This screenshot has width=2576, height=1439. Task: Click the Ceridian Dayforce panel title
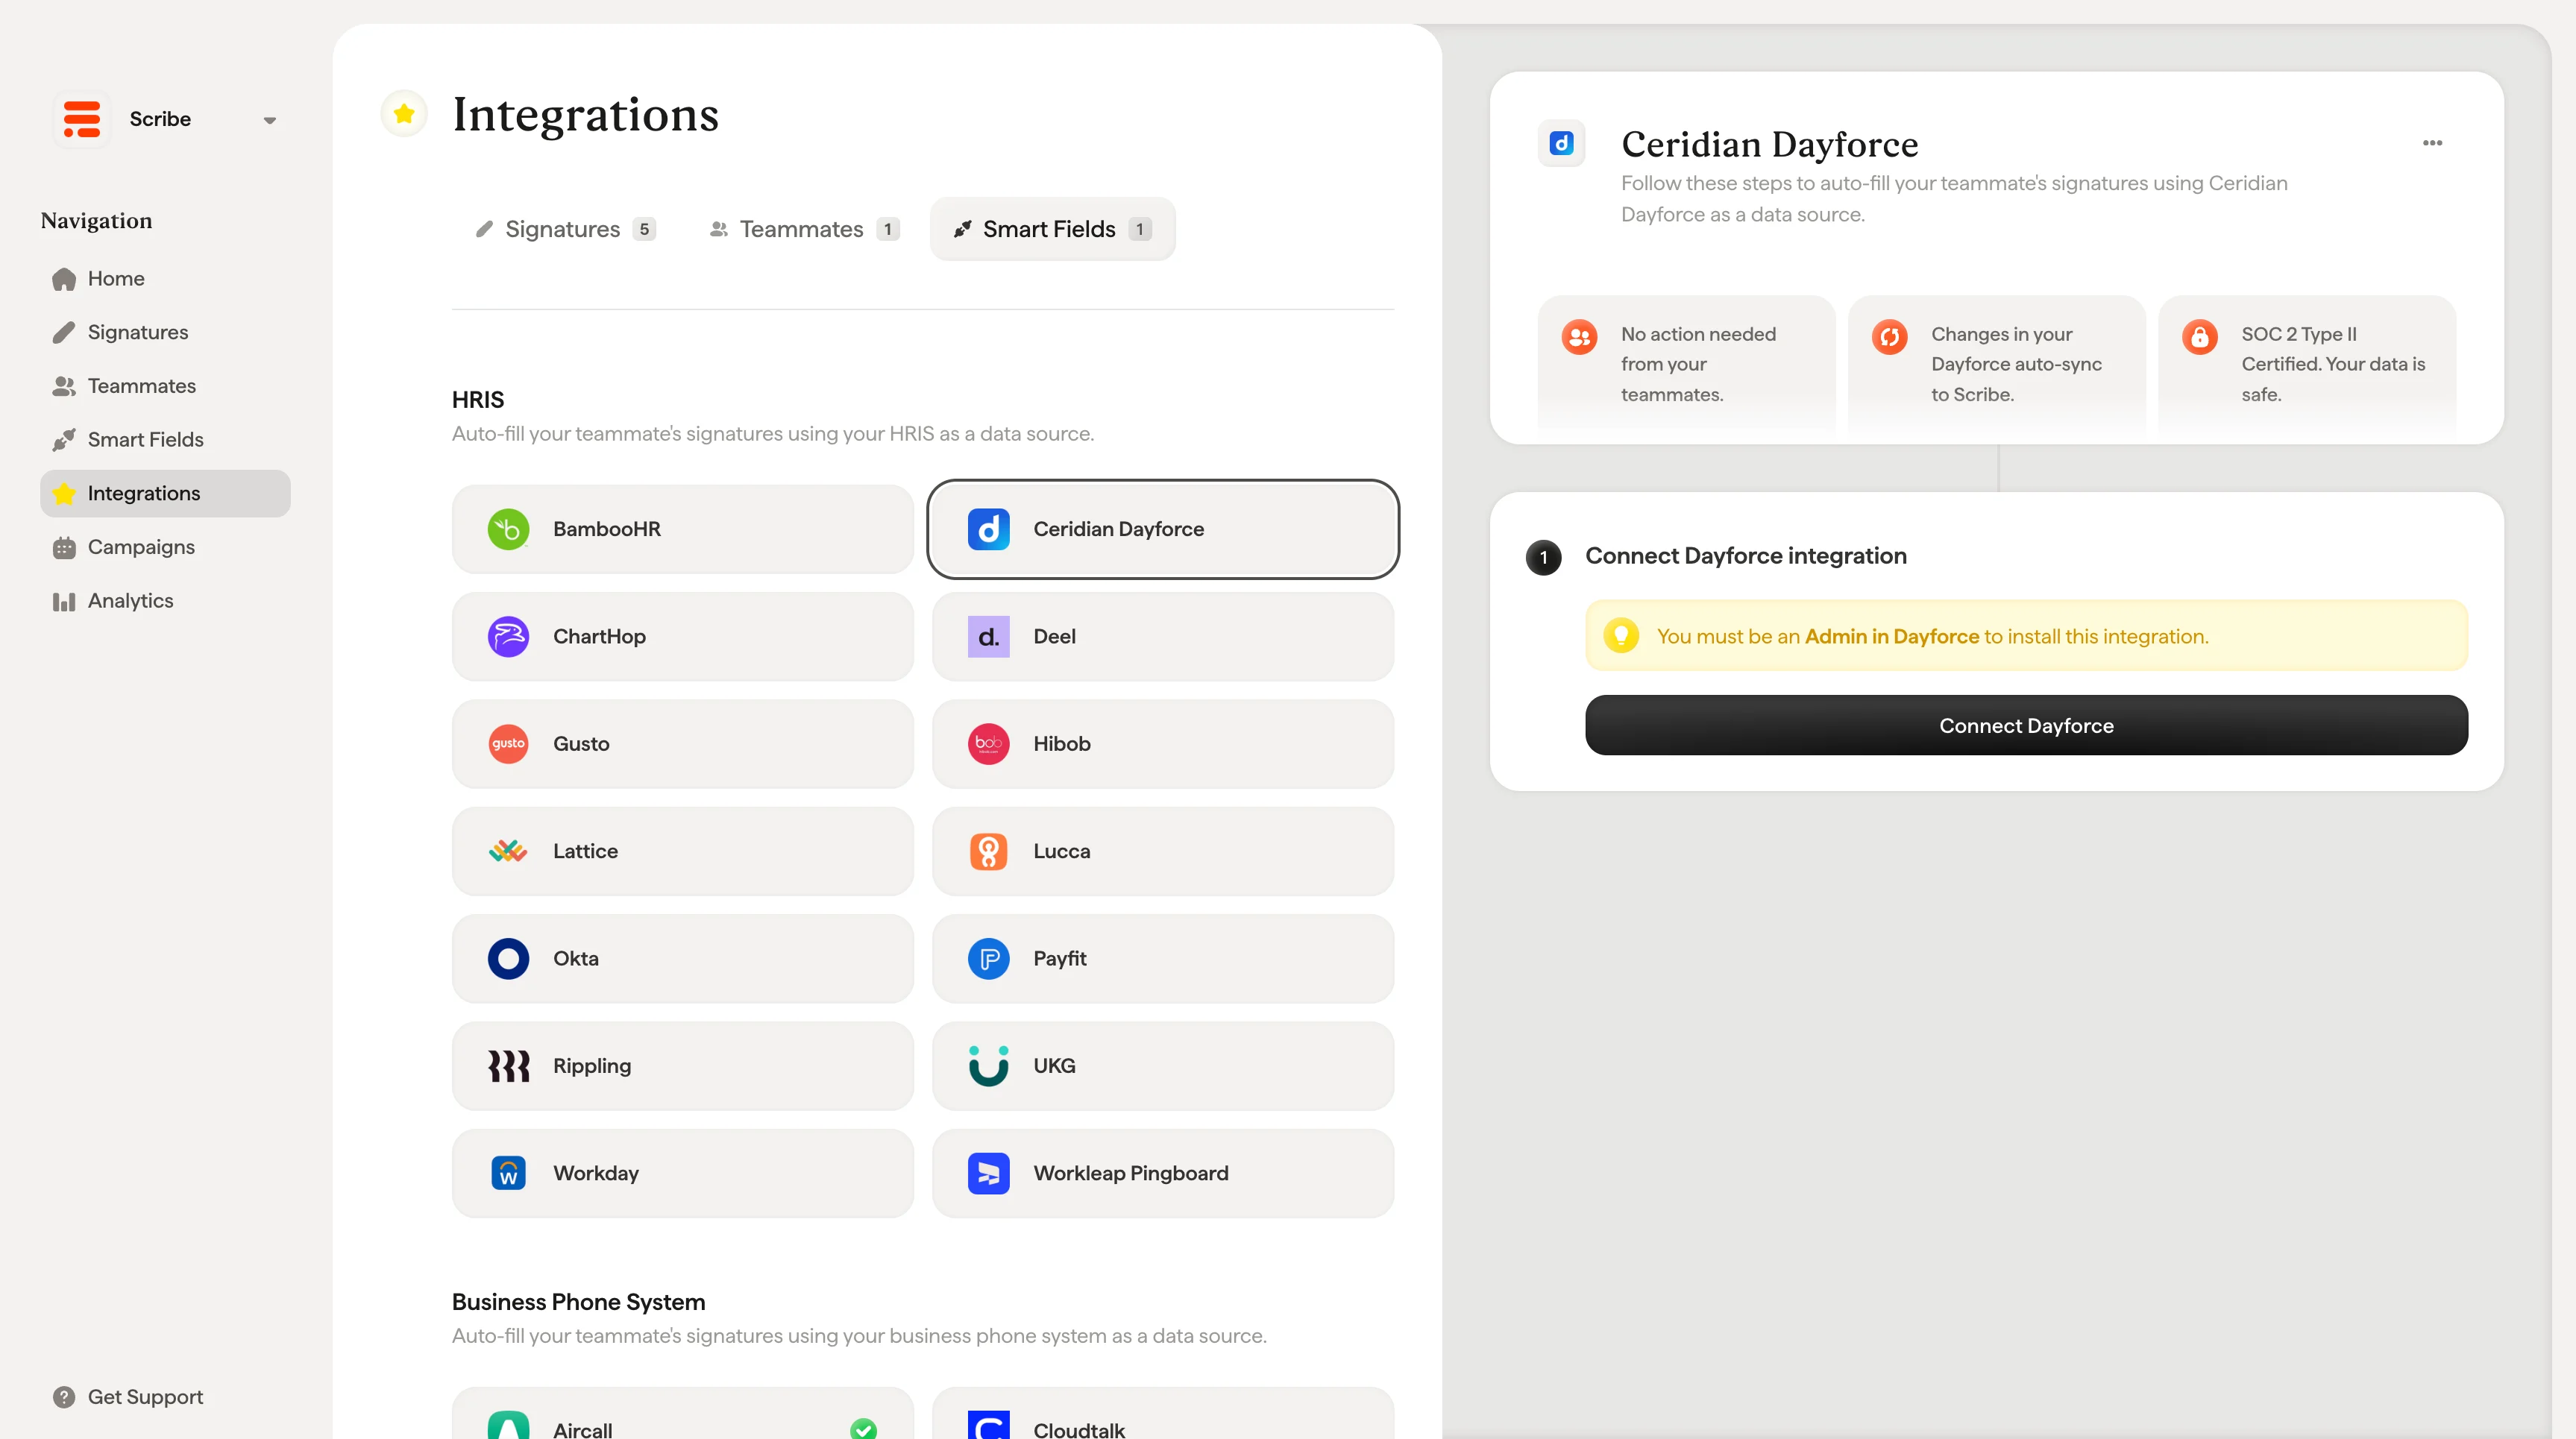[x=1769, y=144]
